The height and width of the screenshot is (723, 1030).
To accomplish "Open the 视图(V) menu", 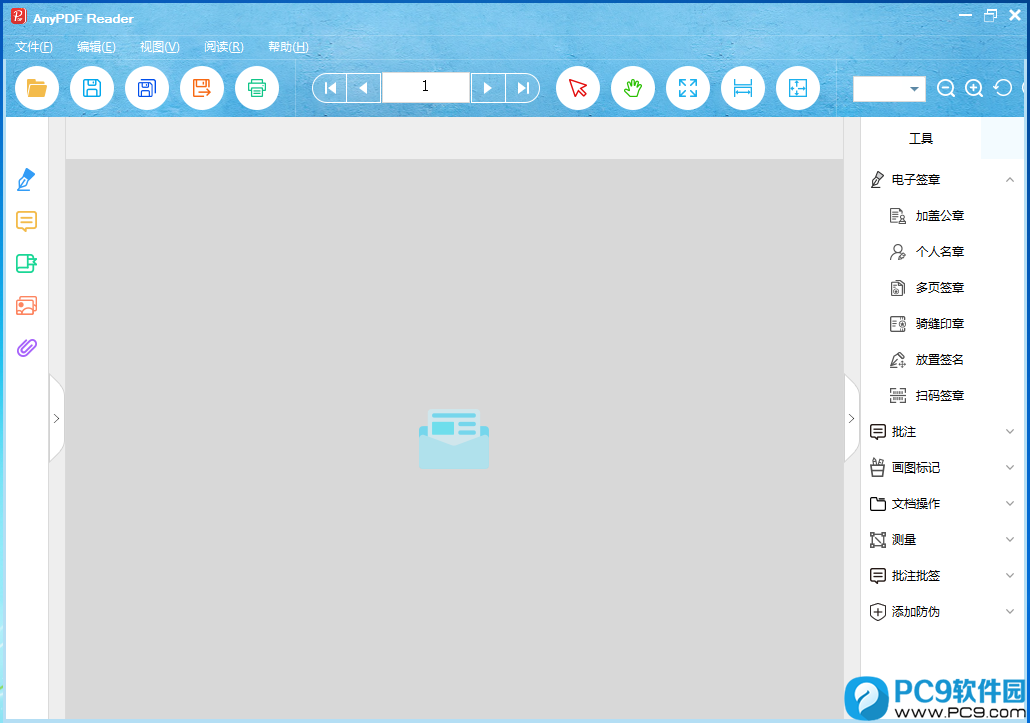I will point(160,47).
